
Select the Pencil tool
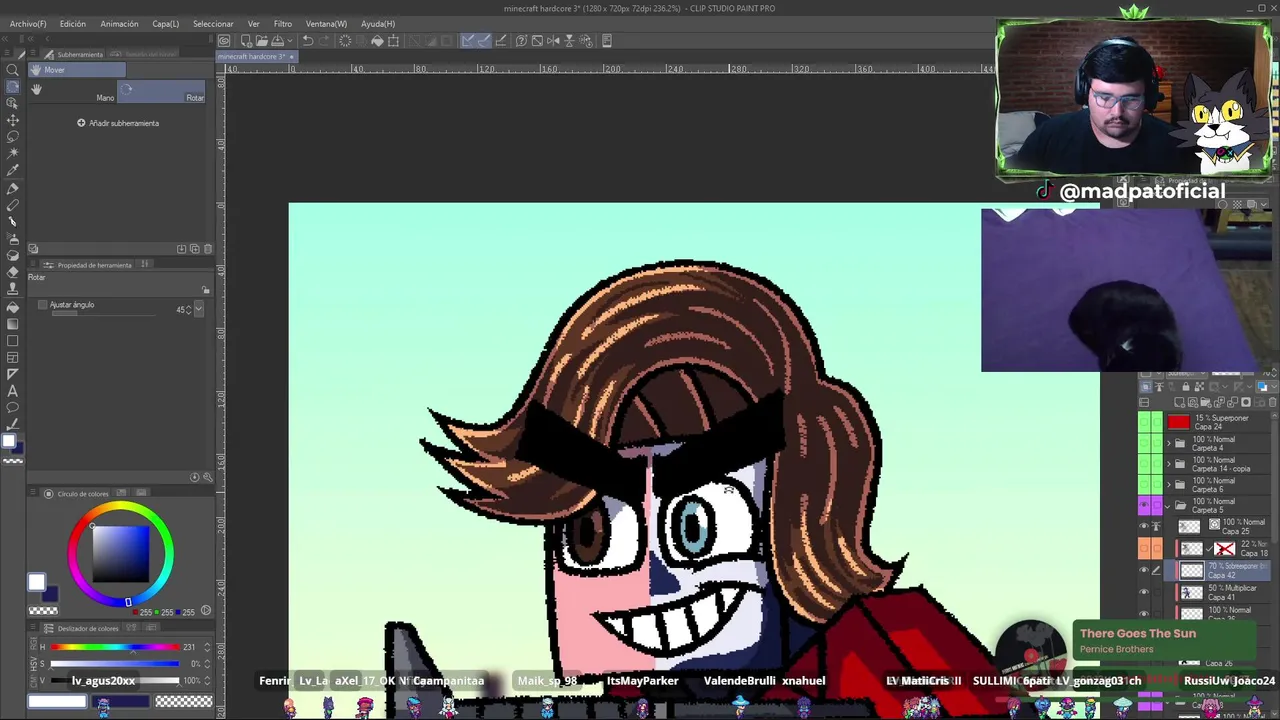click(13, 205)
